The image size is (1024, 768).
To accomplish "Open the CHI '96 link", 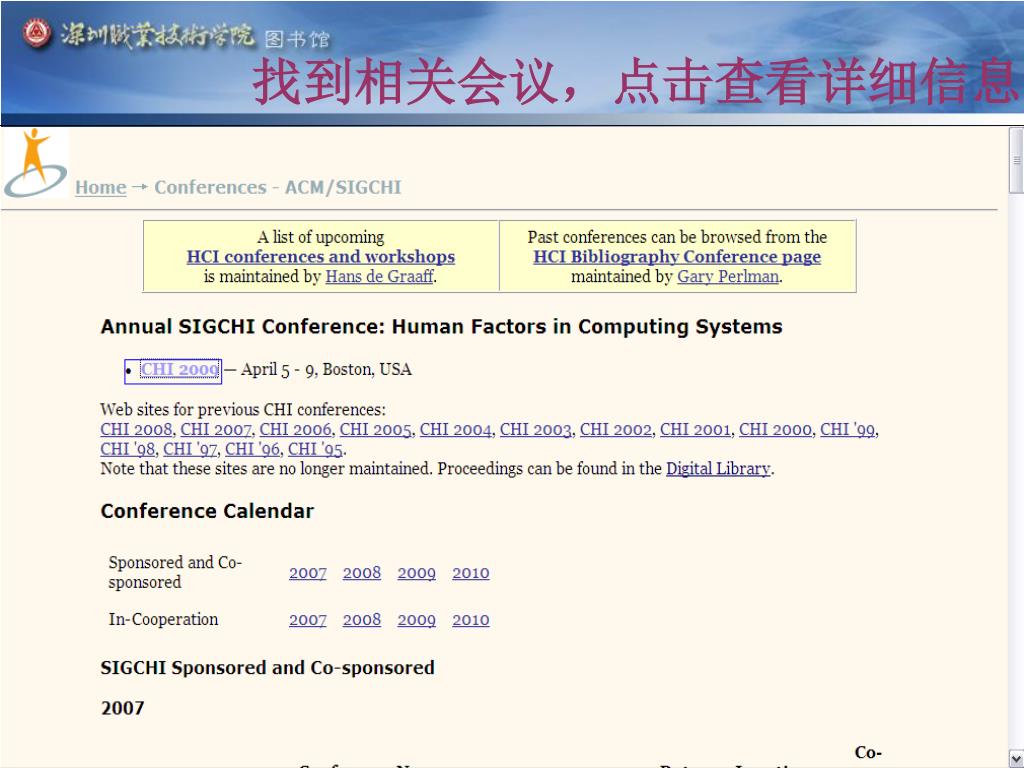I will coord(253,449).
